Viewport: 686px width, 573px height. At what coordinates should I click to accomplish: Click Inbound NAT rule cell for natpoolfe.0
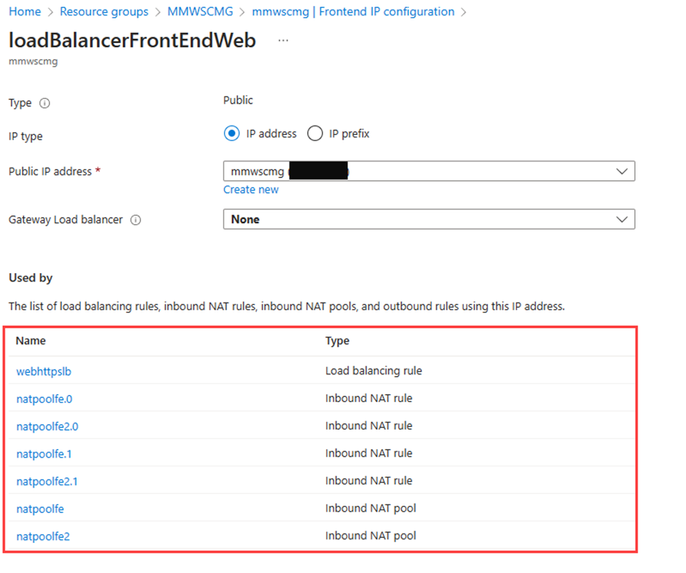coord(369,398)
